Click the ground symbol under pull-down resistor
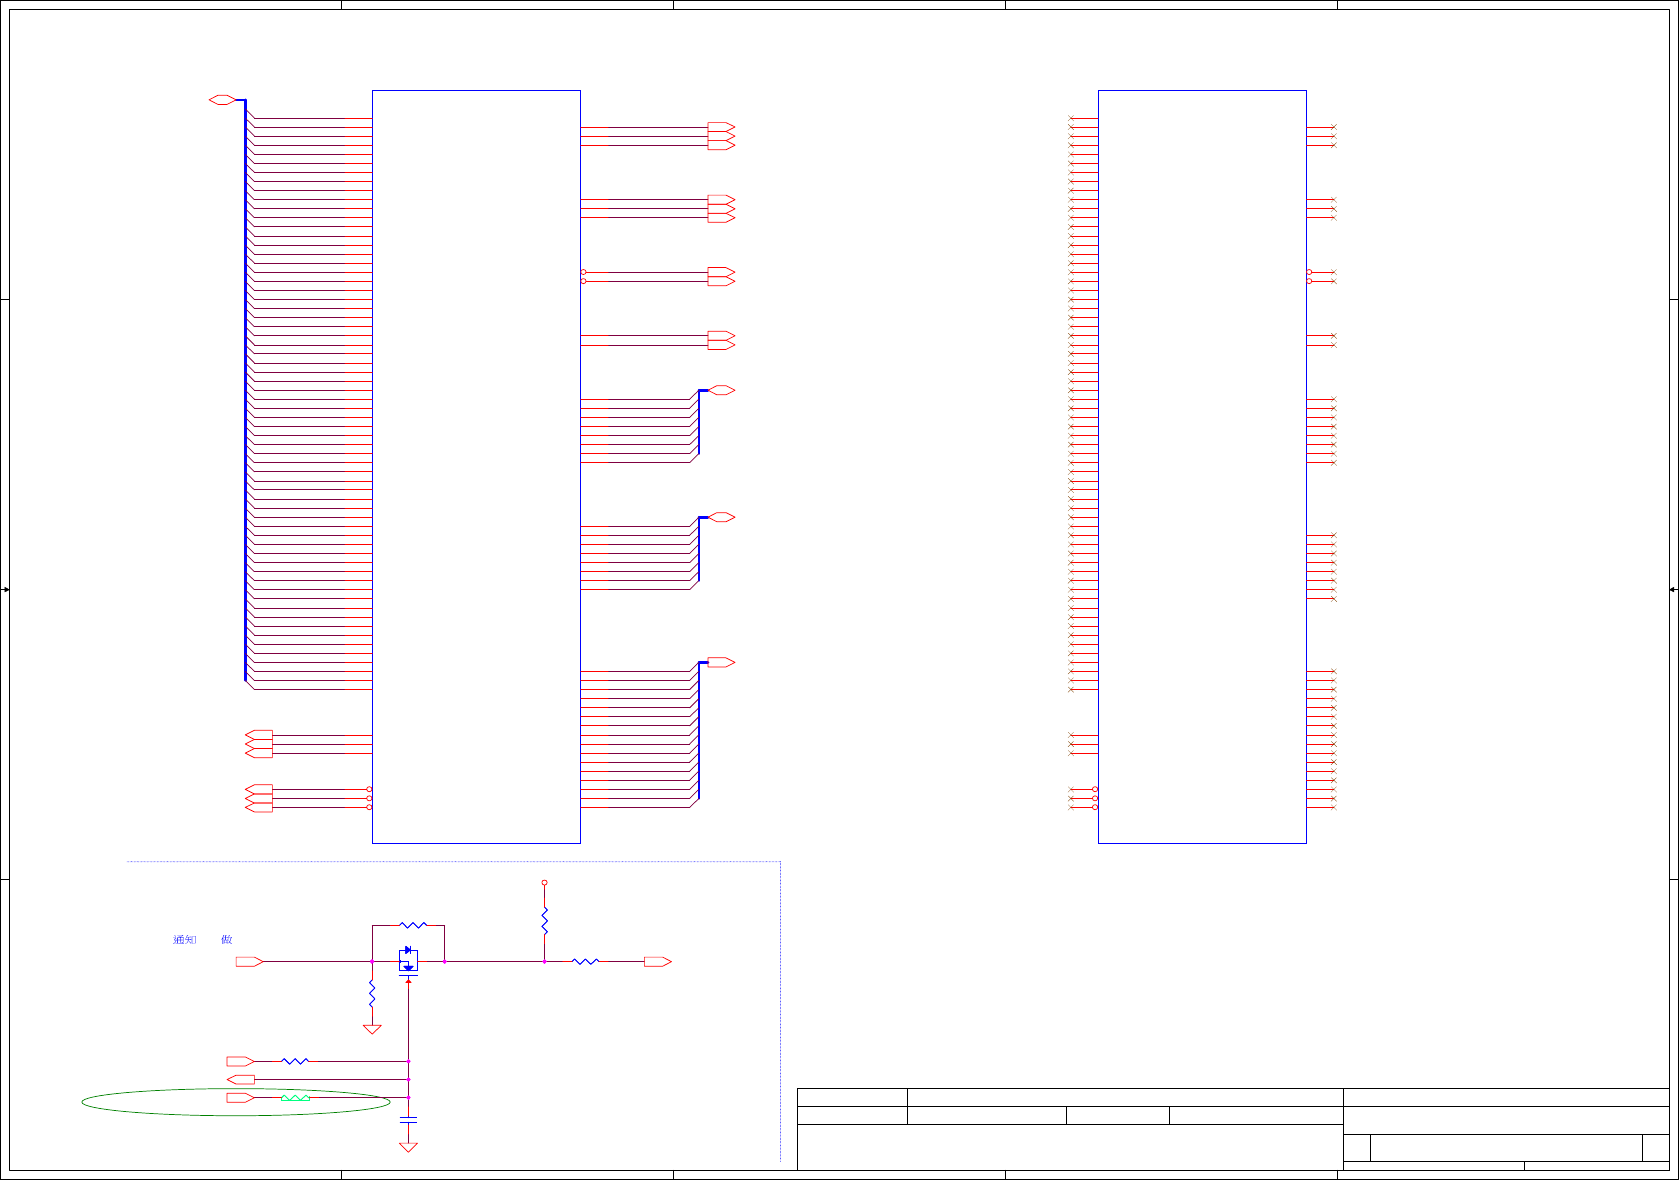1679x1180 pixels. point(372,1029)
